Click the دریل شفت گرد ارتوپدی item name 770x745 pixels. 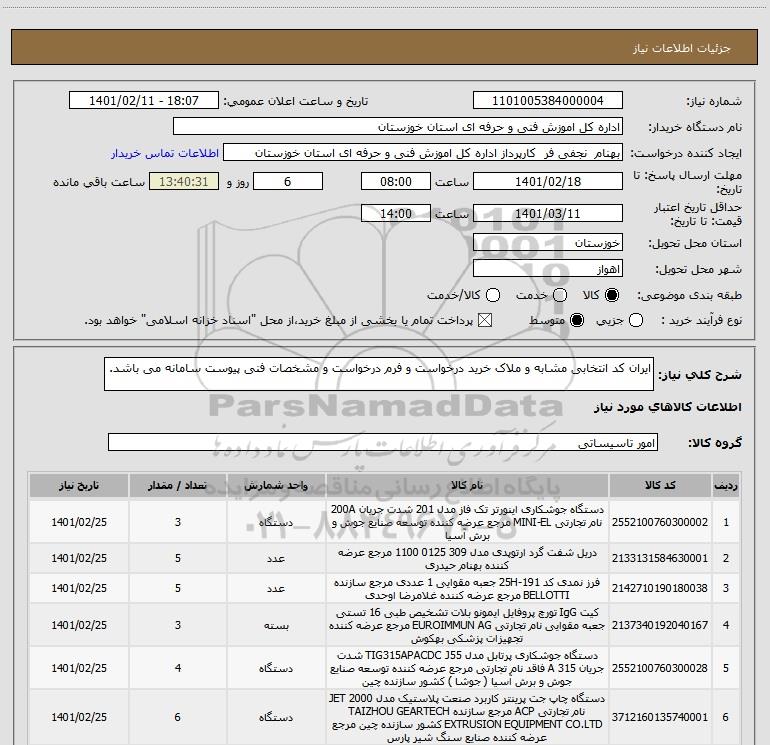point(467,558)
